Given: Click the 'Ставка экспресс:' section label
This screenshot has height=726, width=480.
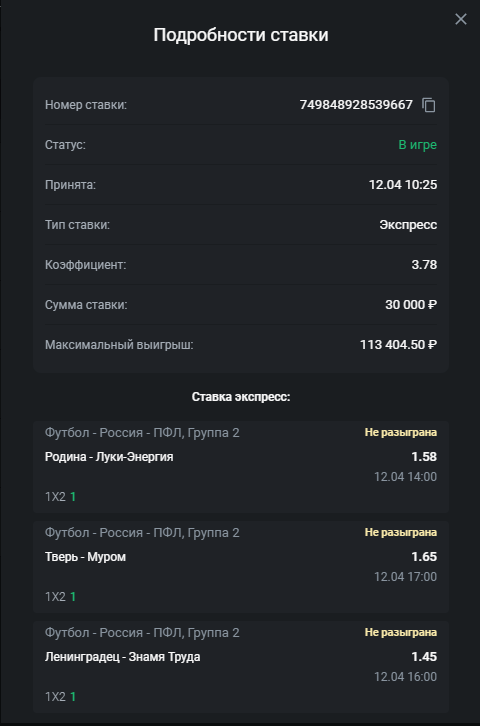Looking at the screenshot, I should point(241,397).
